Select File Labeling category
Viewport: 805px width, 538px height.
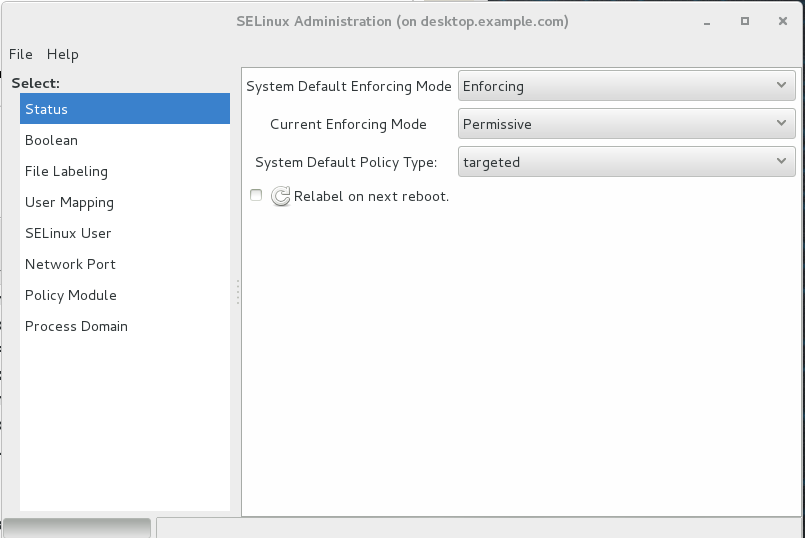pyautogui.click(x=125, y=171)
